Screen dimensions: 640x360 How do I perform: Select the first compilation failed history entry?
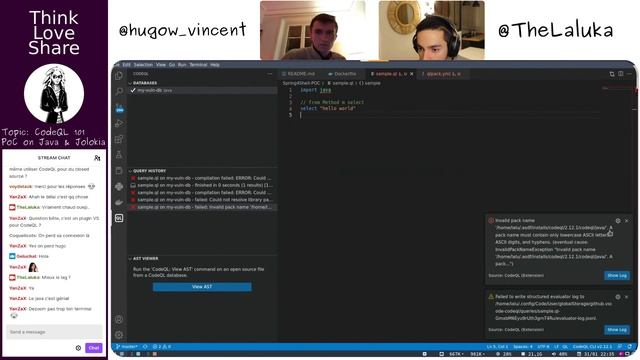click(203, 178)
